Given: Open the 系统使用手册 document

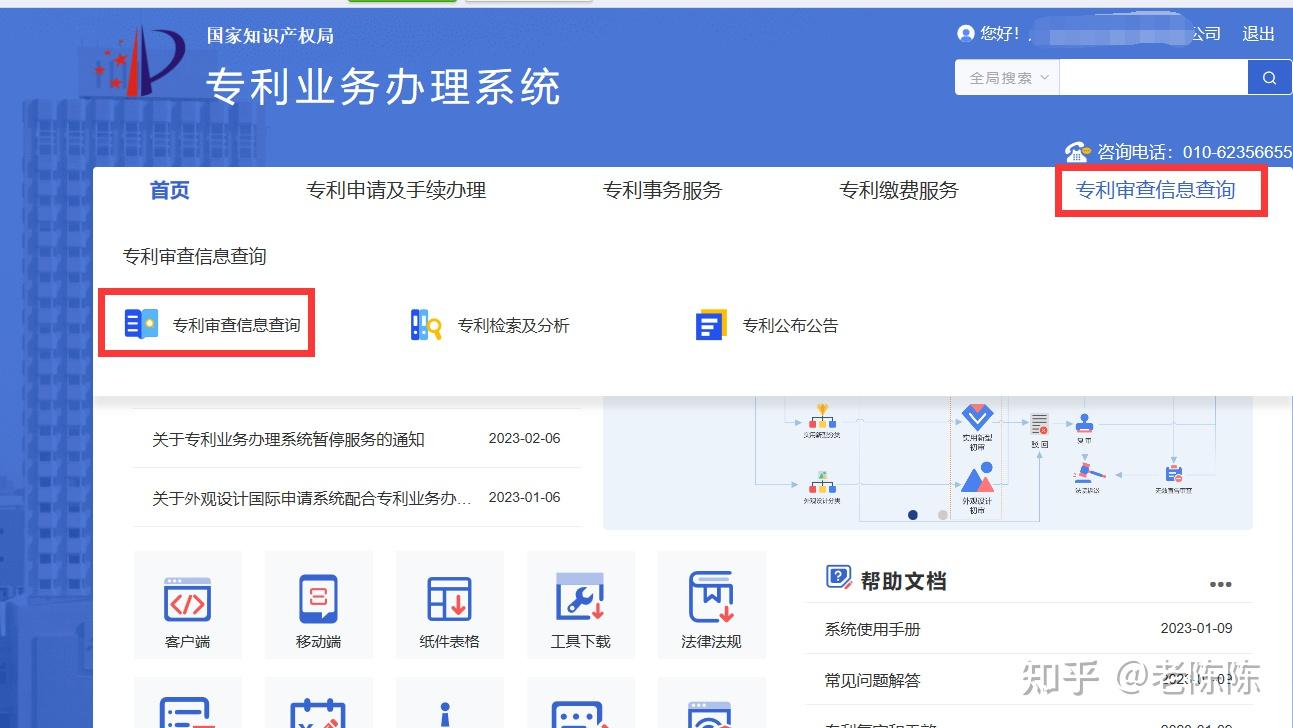Looking at the screenshot, I should [872, 629].
